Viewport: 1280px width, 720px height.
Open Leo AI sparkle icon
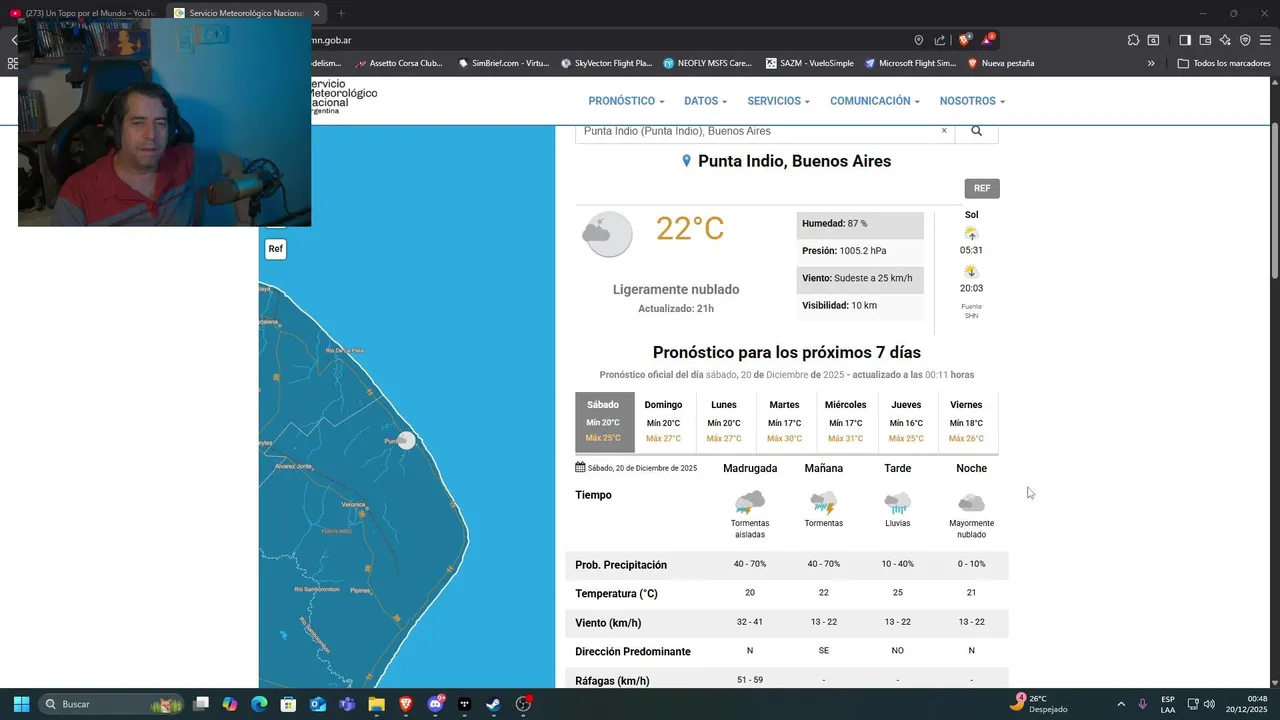click(1225, 40)
